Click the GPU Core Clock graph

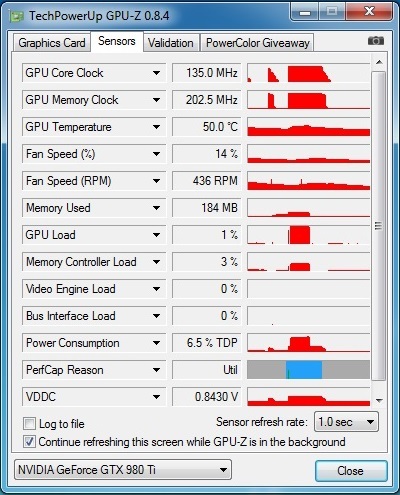pyautogui.click(x=308, y=73)
